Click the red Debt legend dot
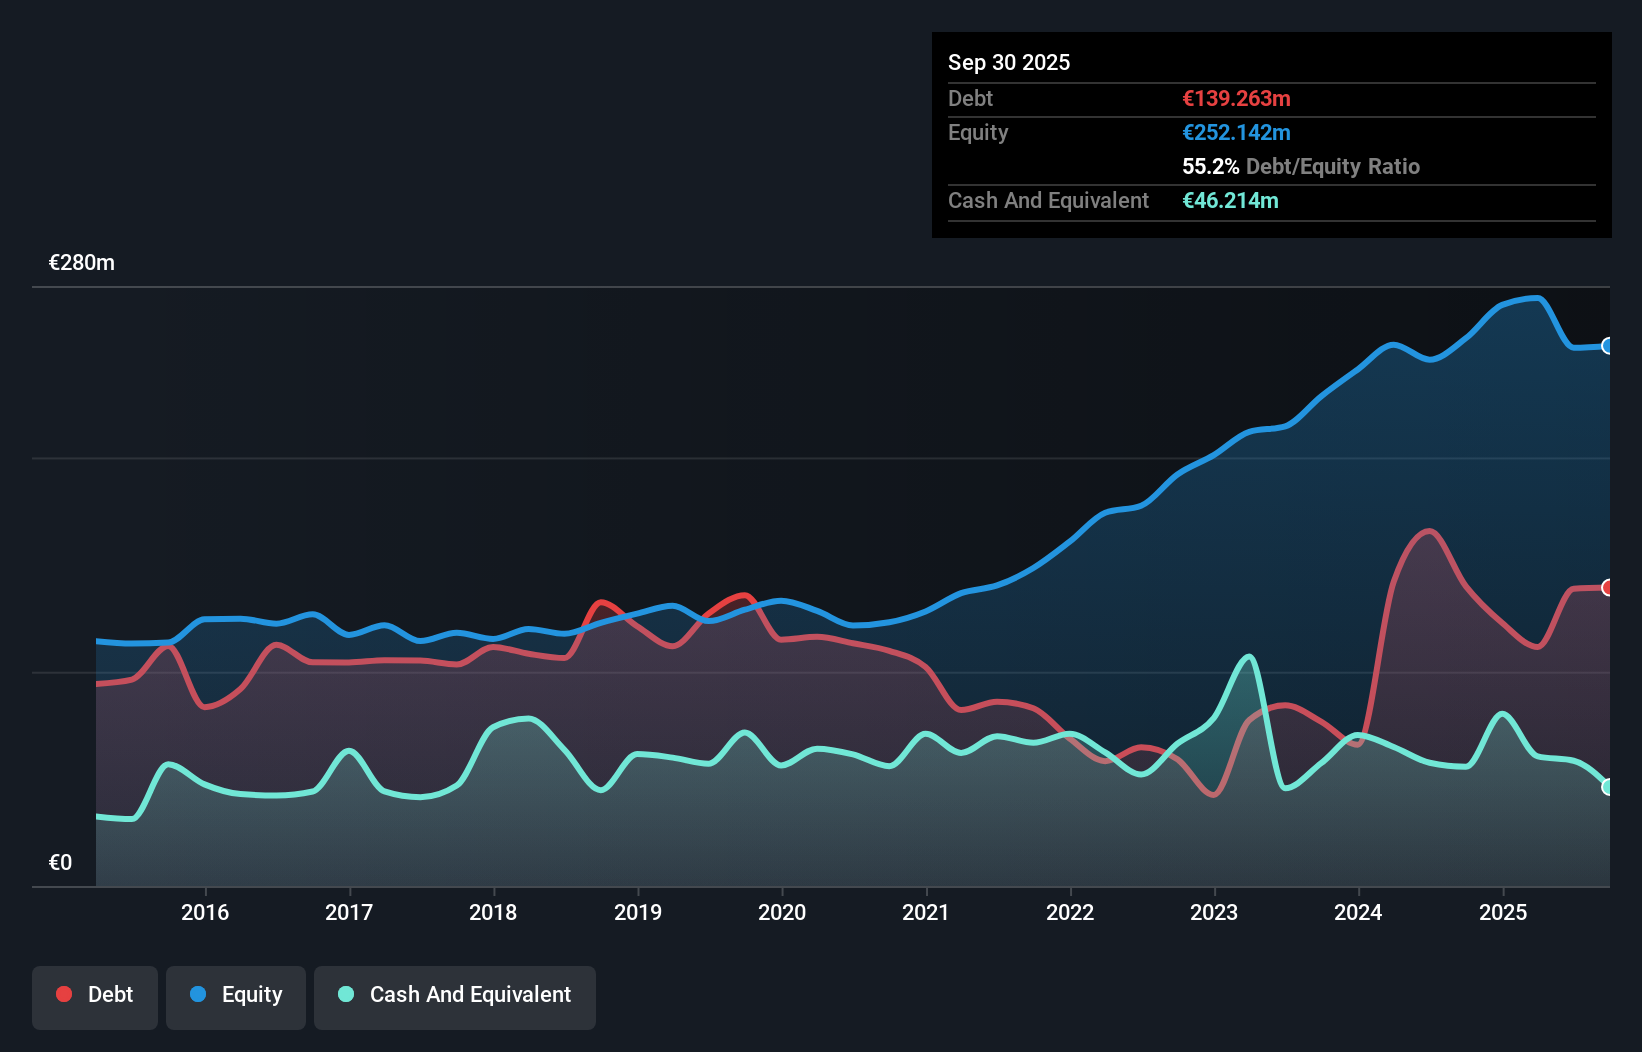The width and height of the screenshot is (1642, 1052). (64, 994)
